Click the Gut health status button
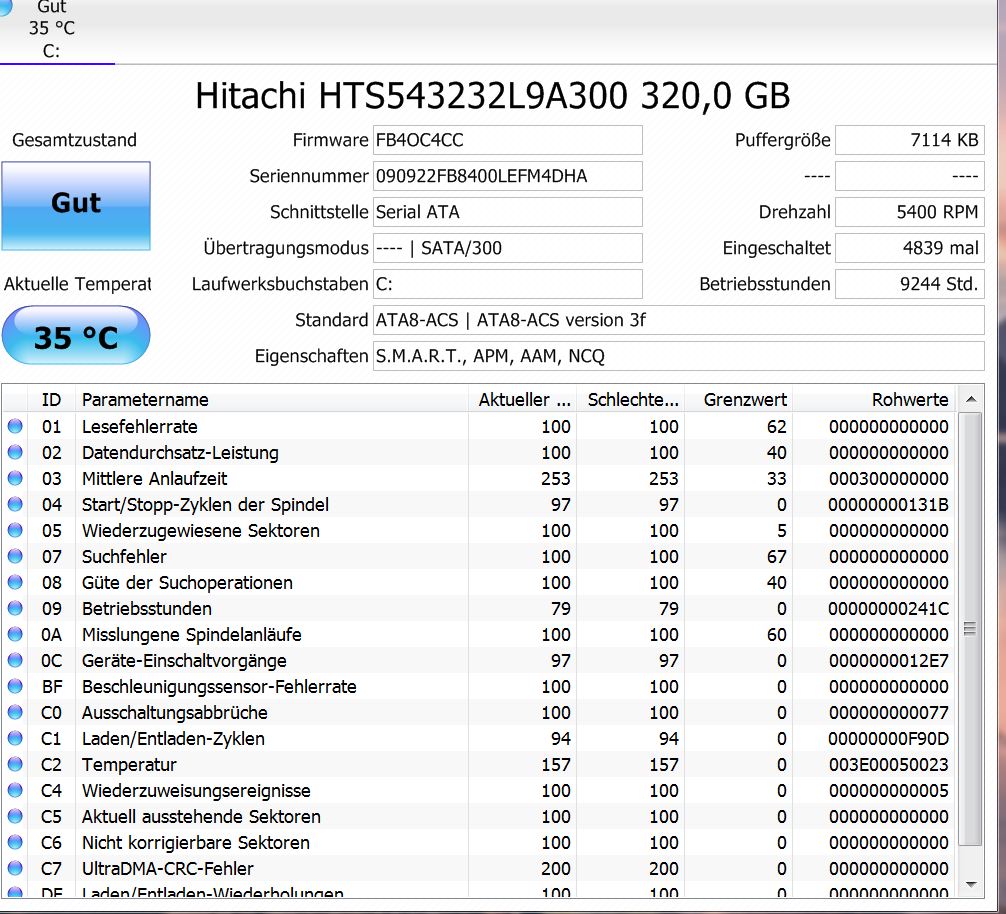The width and height of the screenshot is (1006, 914). point(76,205)
